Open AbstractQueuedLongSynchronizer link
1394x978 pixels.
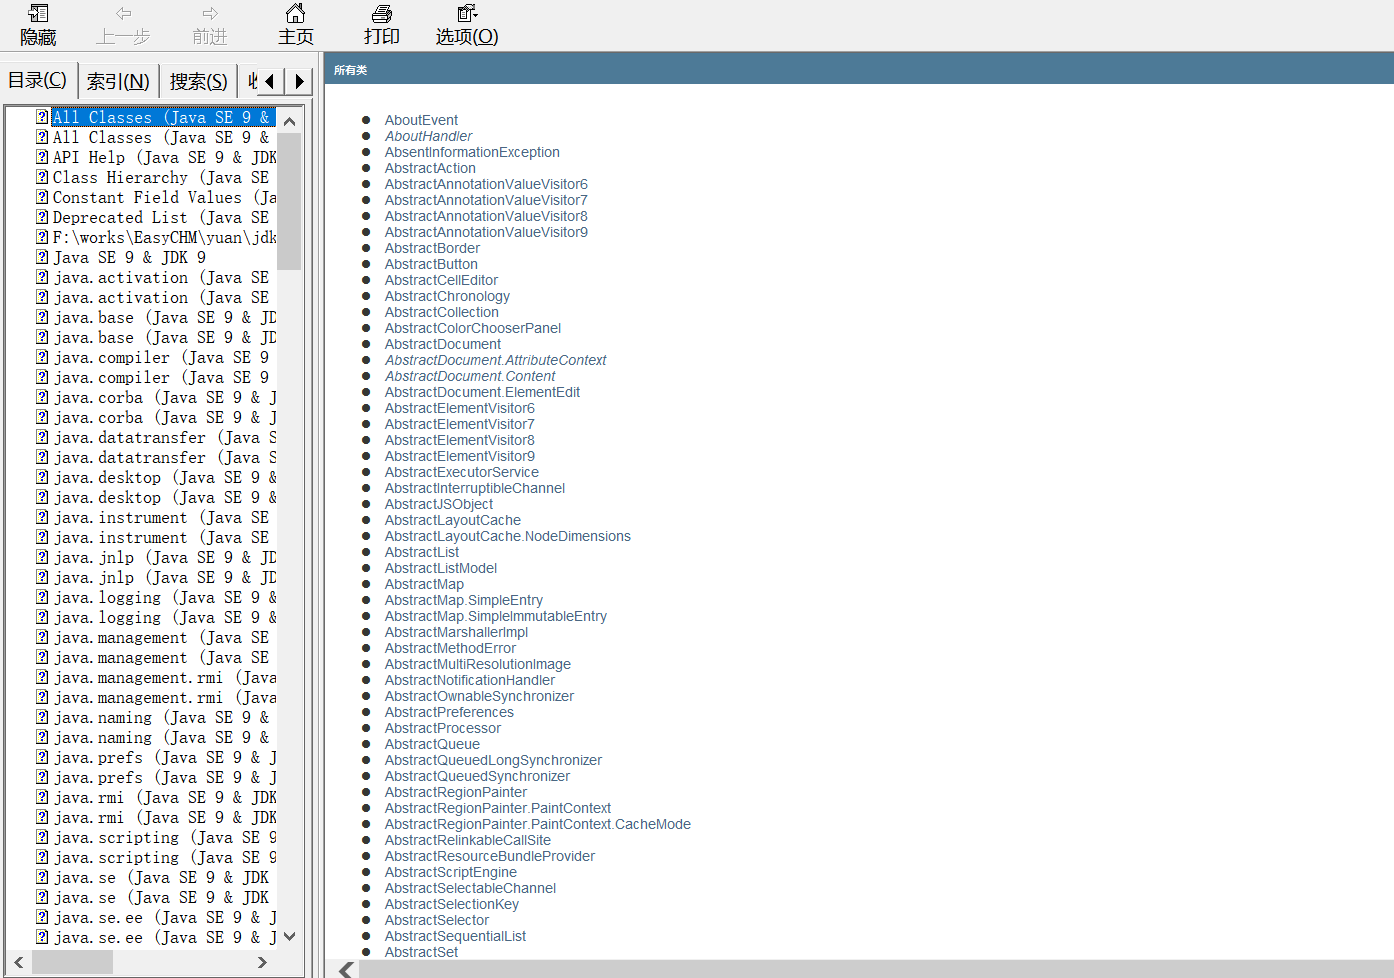point(493,760)
